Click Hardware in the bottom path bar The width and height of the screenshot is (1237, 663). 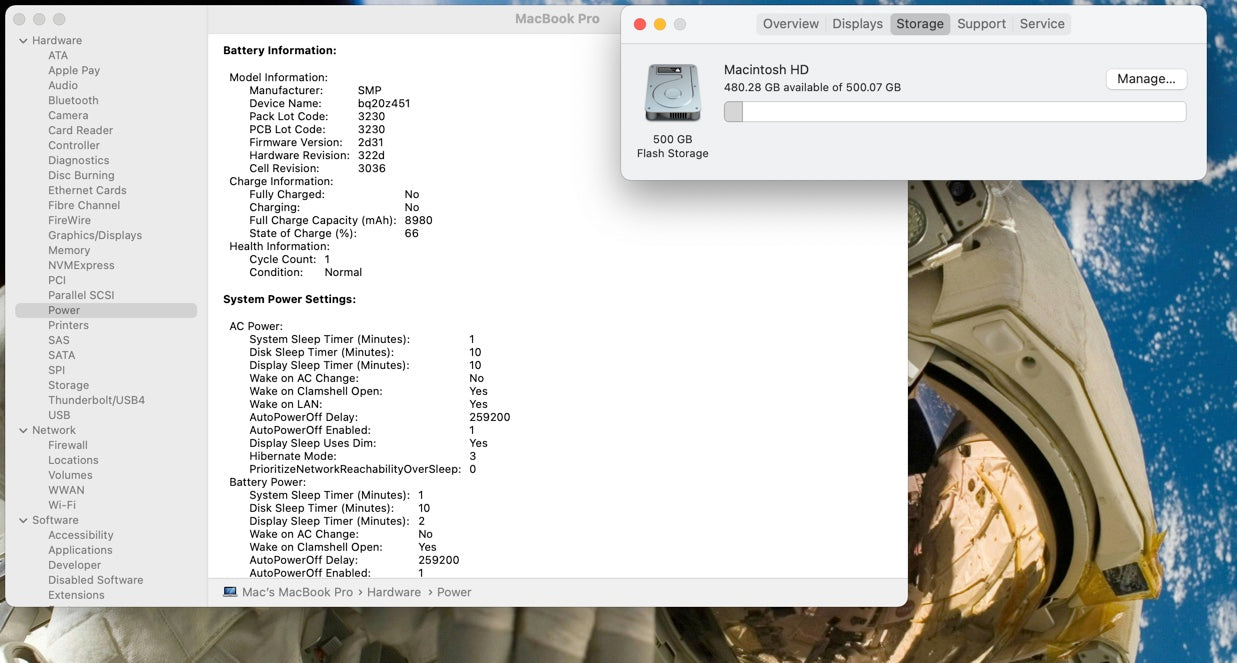tap(393, 592)
